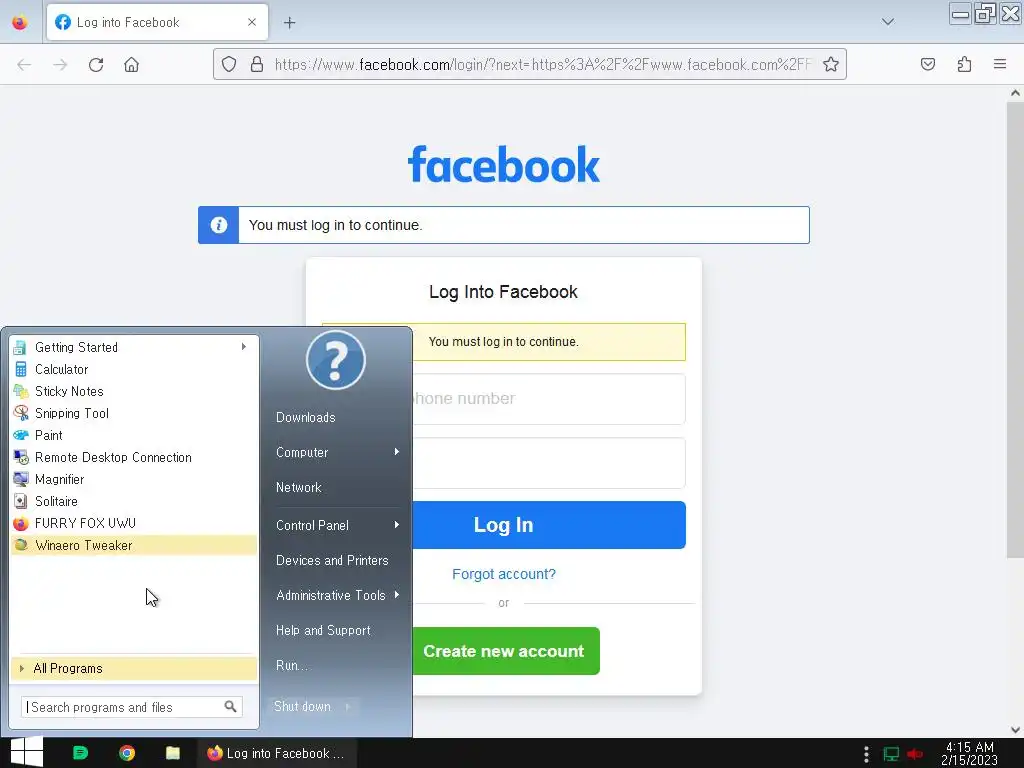Viewport: 1024px width, 768px height.
Task: Open Paint from Start menu
Action: (133, 435)
